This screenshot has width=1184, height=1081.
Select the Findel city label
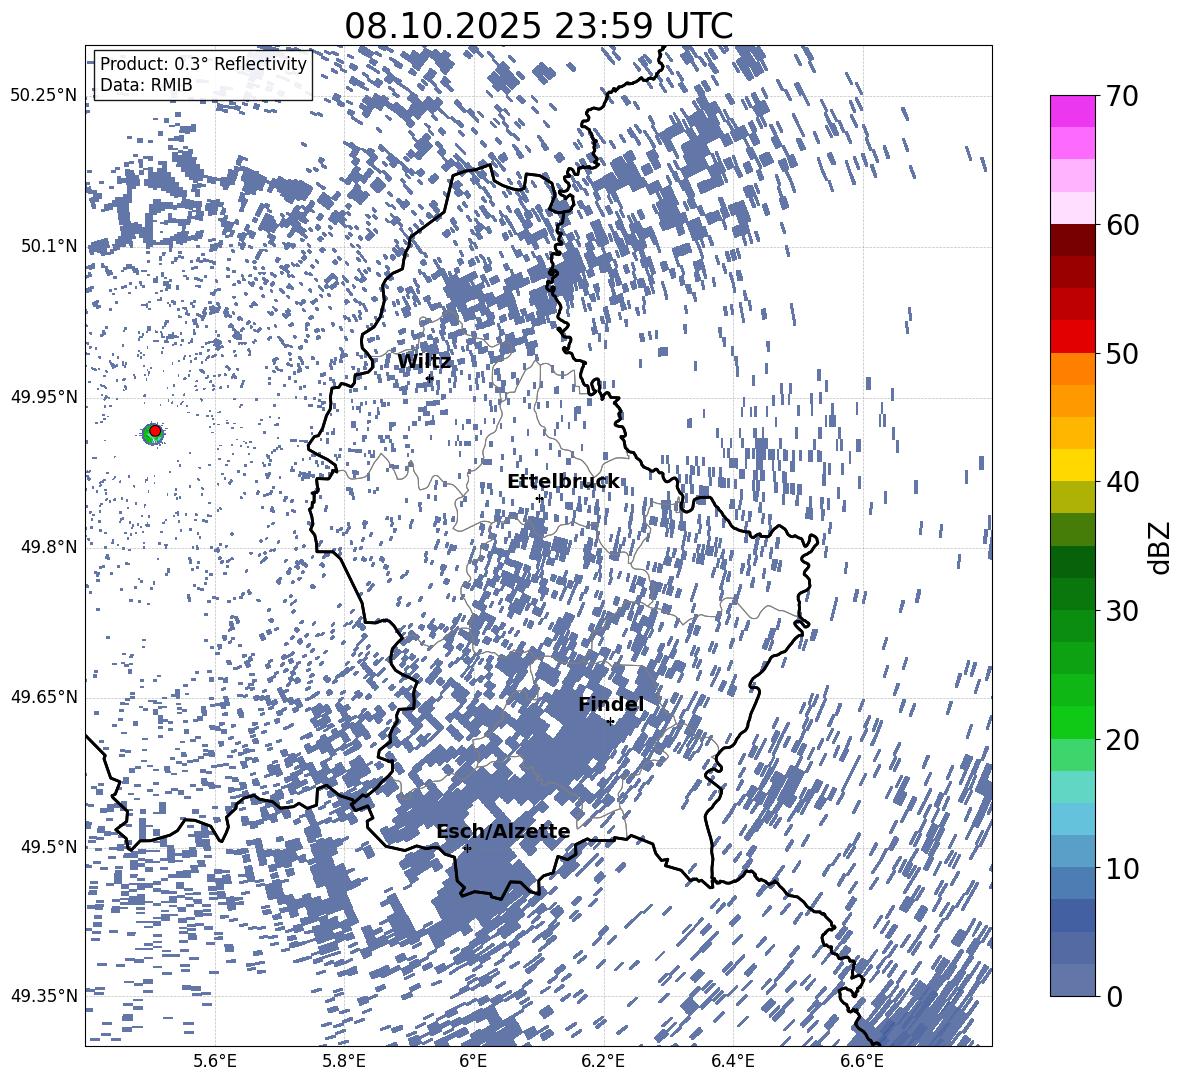[x=611, y=704]
